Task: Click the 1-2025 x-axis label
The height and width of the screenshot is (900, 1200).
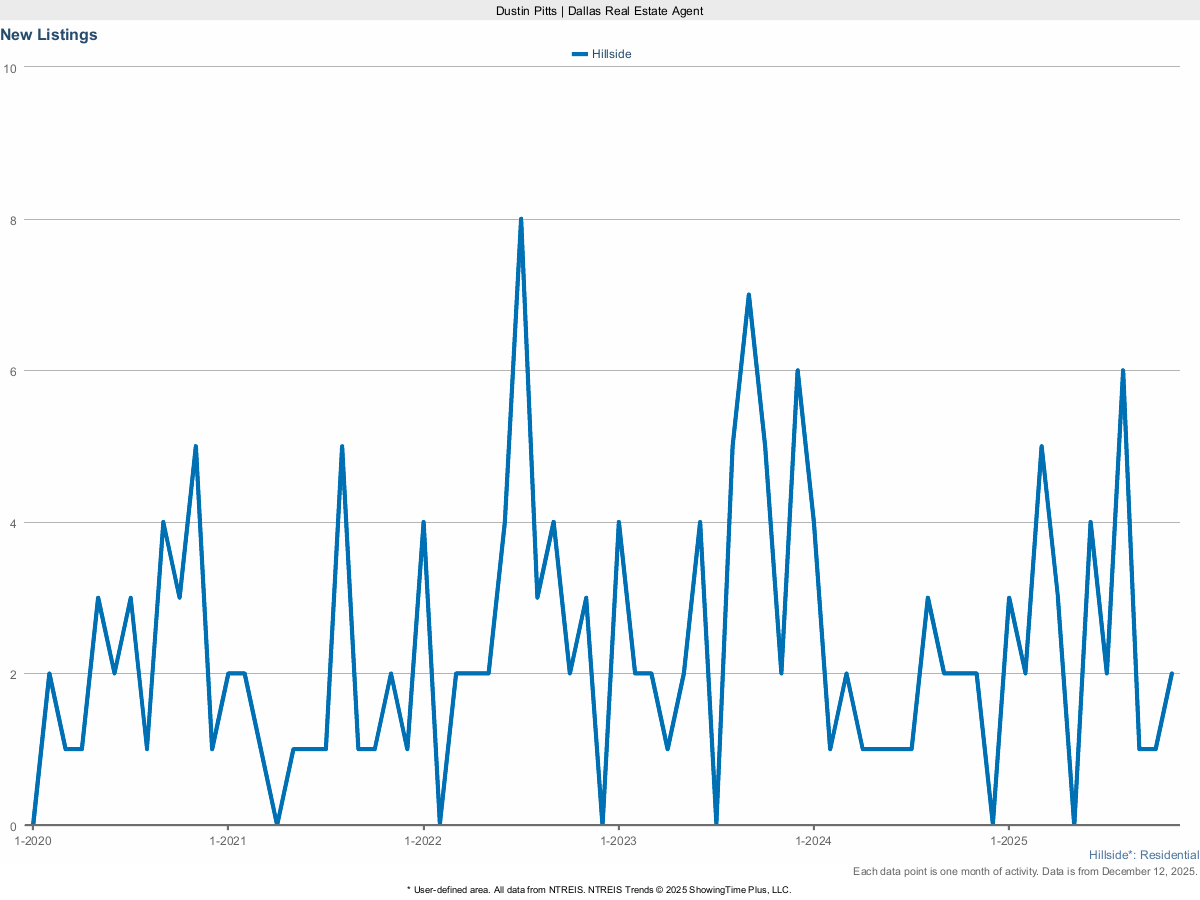Action: [1008, 841]
